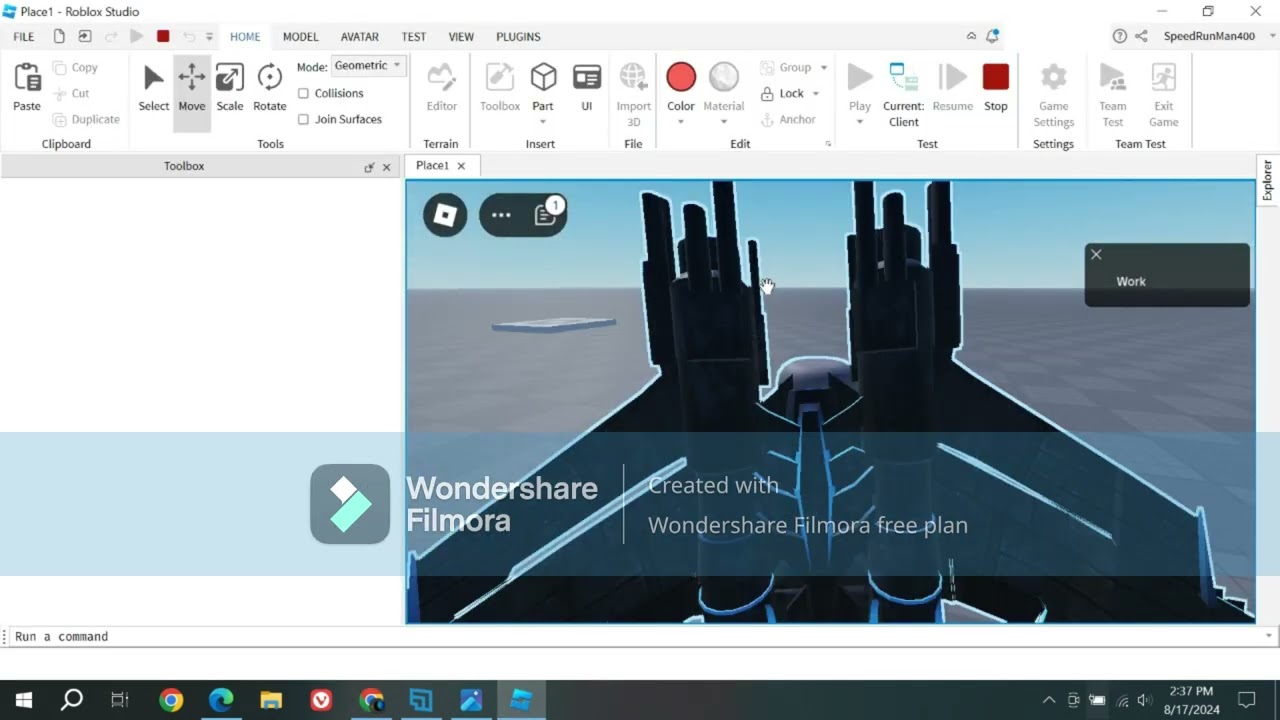This screenshot has height=720, width=1280.
Task: Undock the Toolbox panel
Action: coord(369,167)
